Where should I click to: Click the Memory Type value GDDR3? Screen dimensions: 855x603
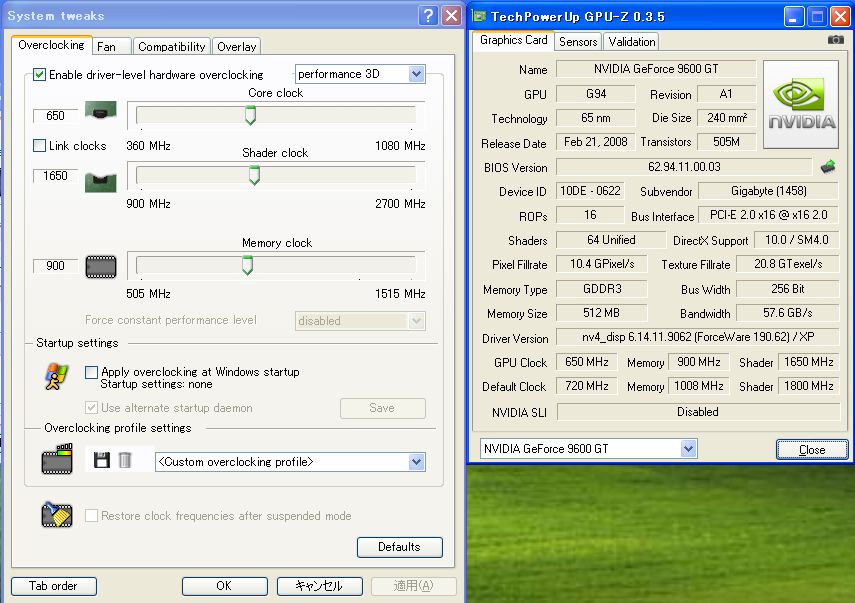tap(602, 289)
